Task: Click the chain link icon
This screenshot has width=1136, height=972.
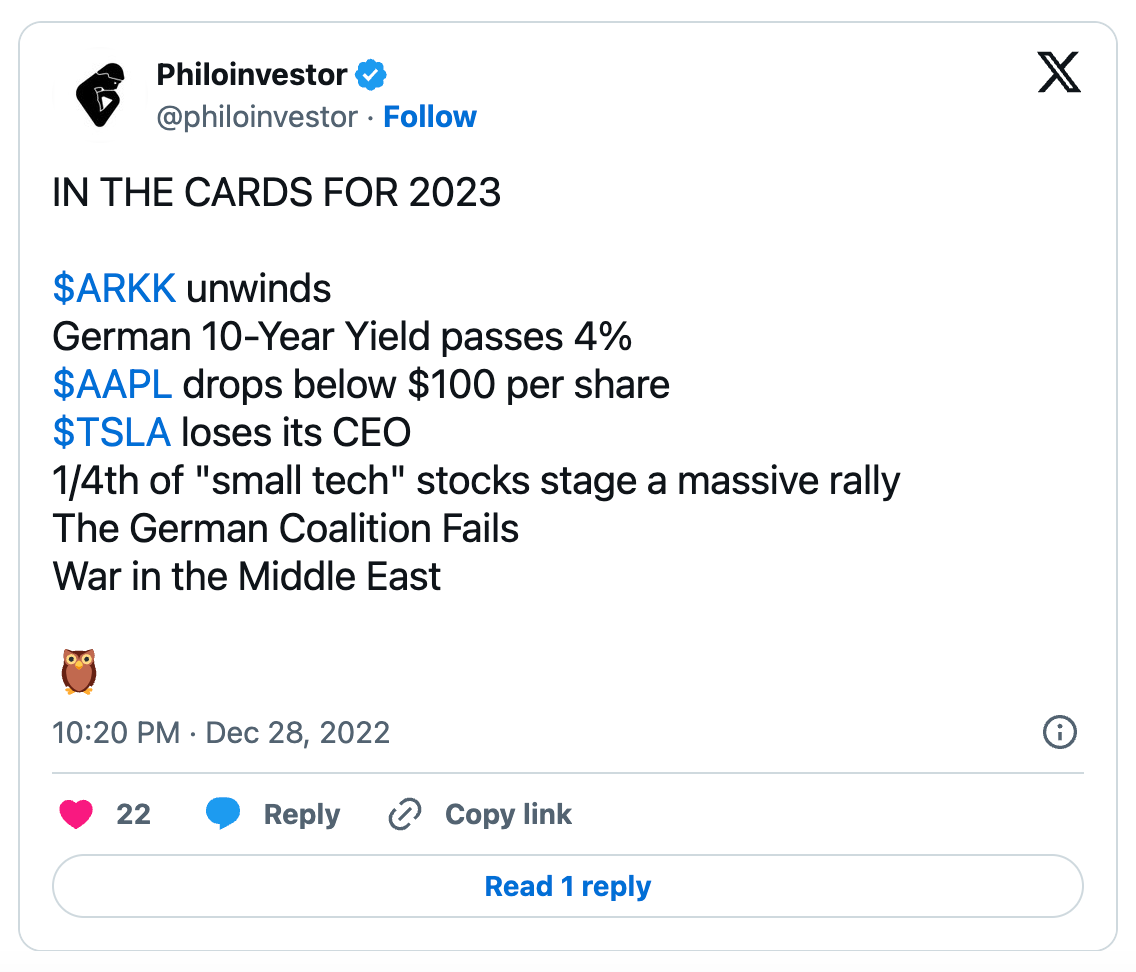Action: [x=404, y=815]
